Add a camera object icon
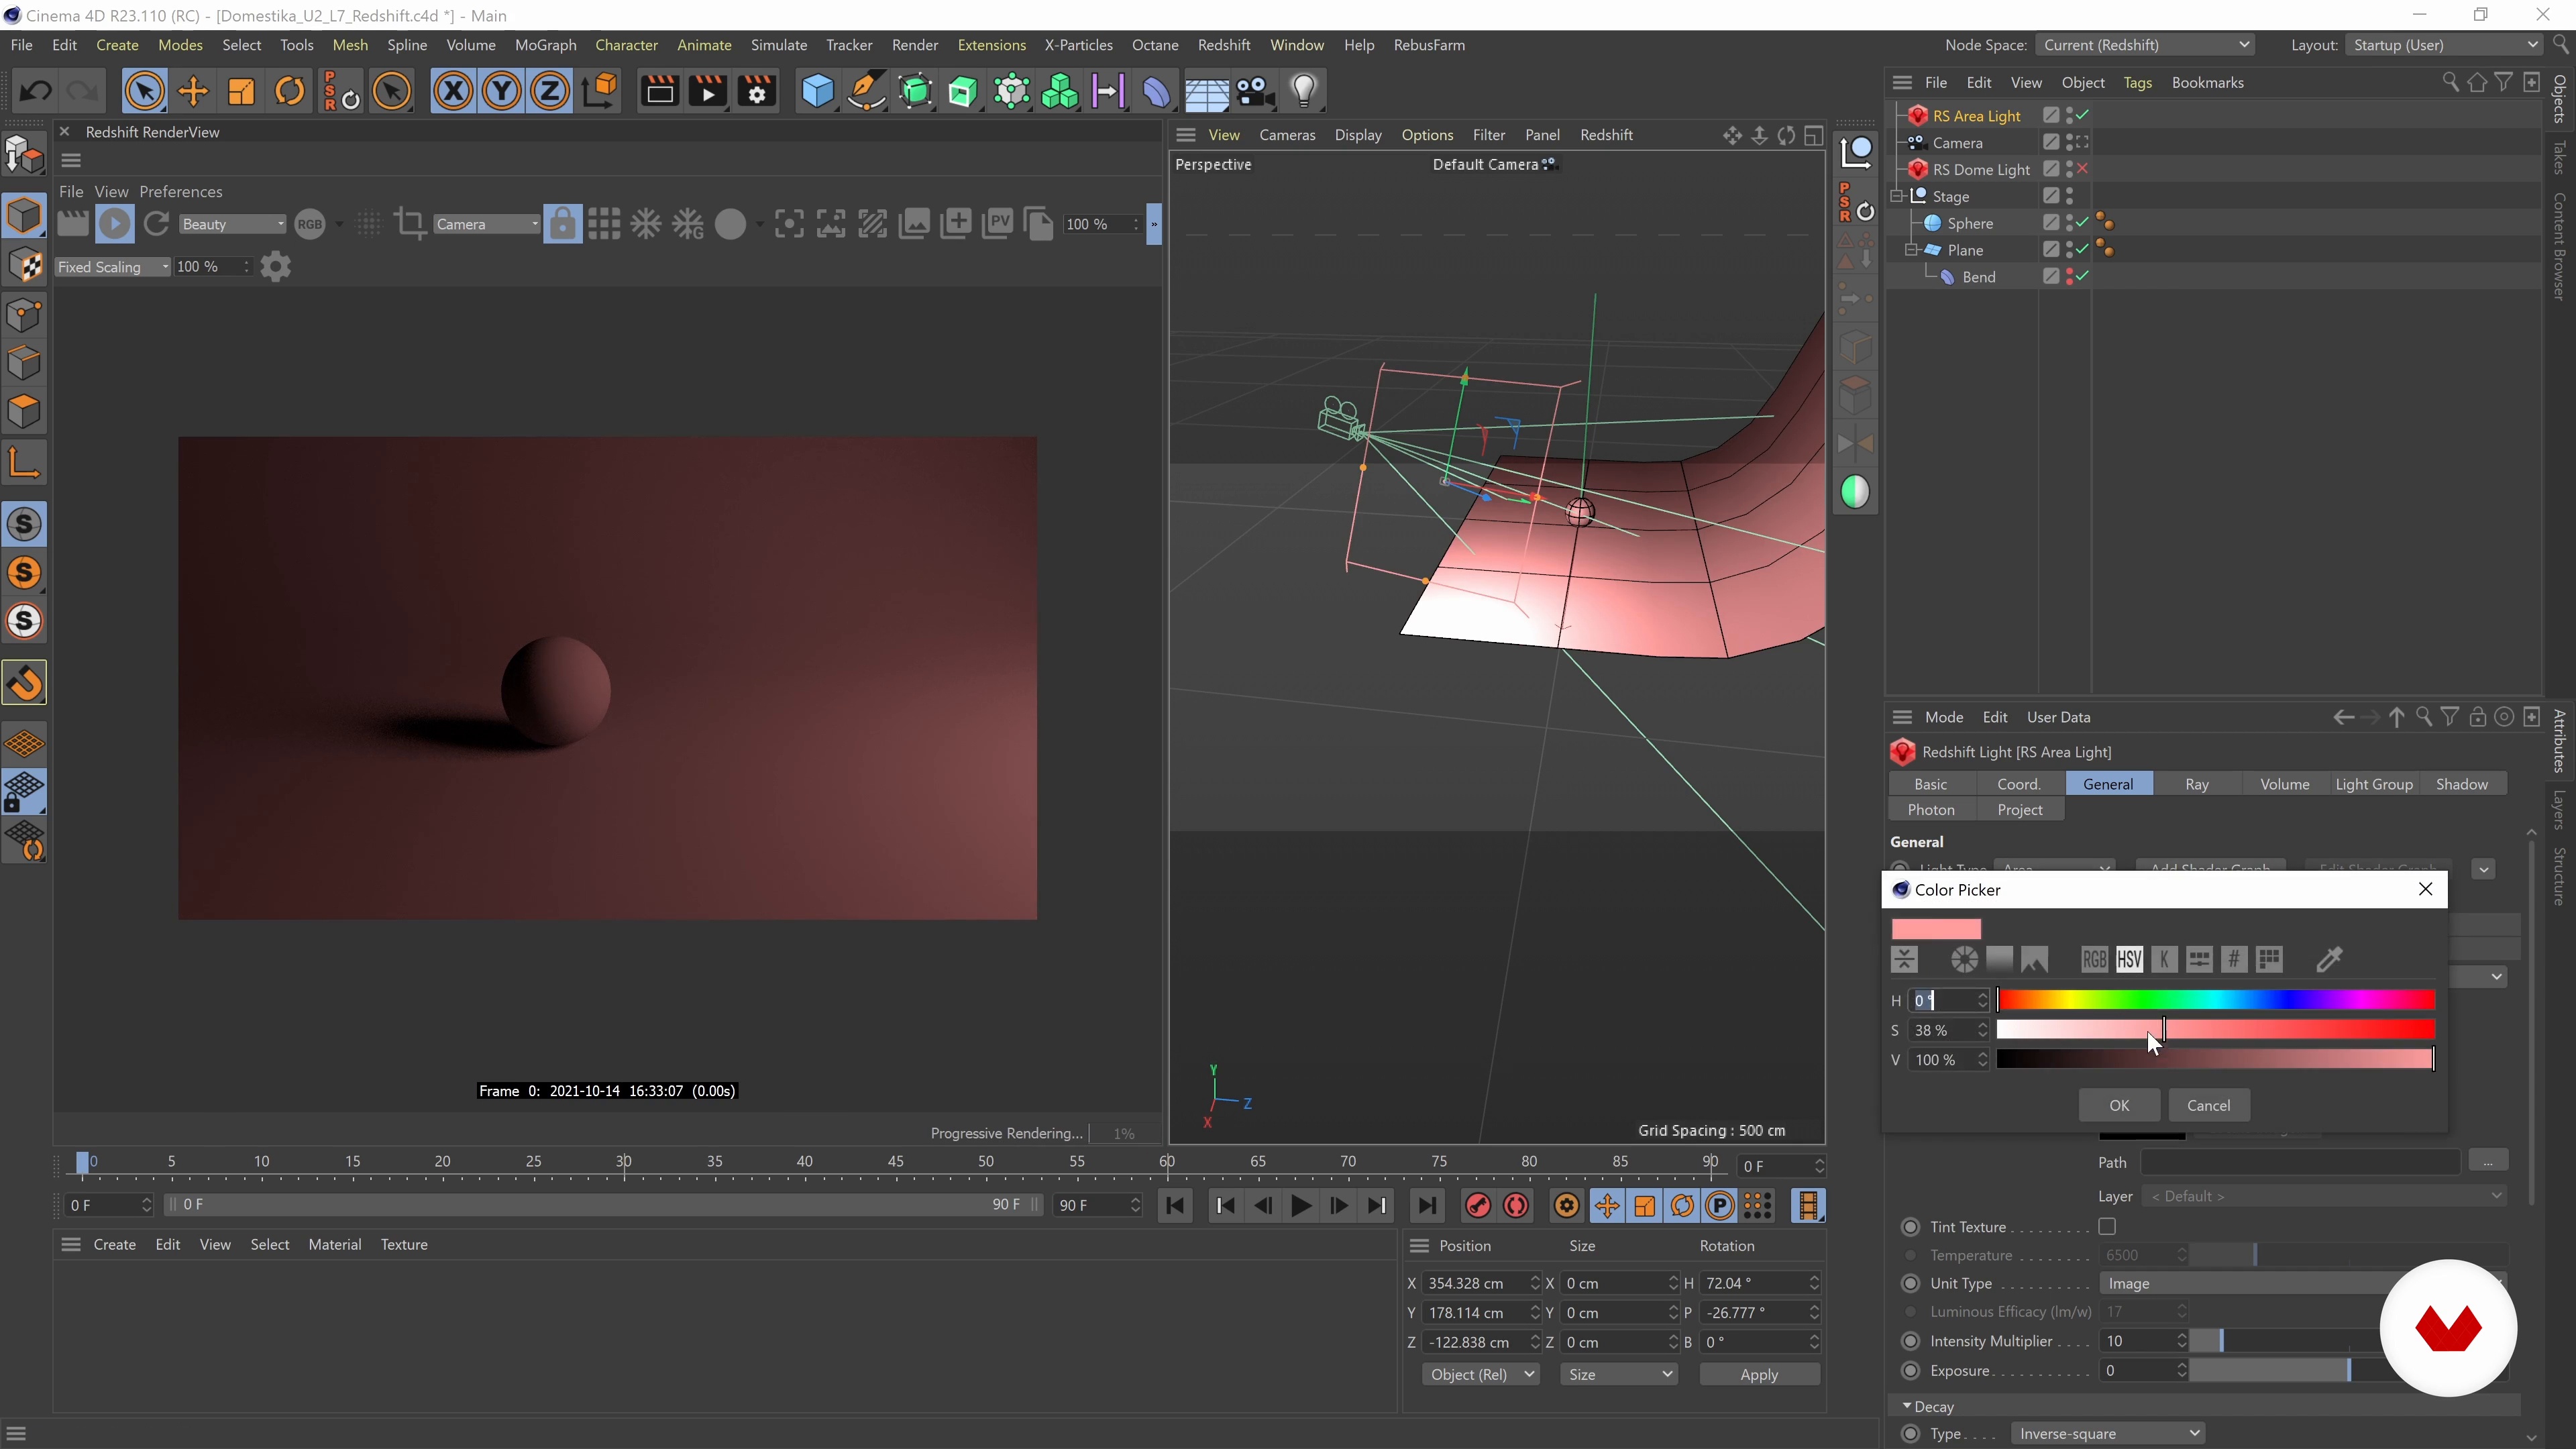Screen dimensions: 2576x1449 pos(1255,92)
